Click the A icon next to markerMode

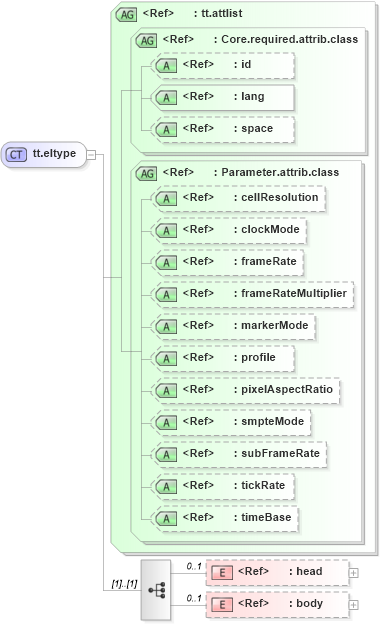(166, 327)
